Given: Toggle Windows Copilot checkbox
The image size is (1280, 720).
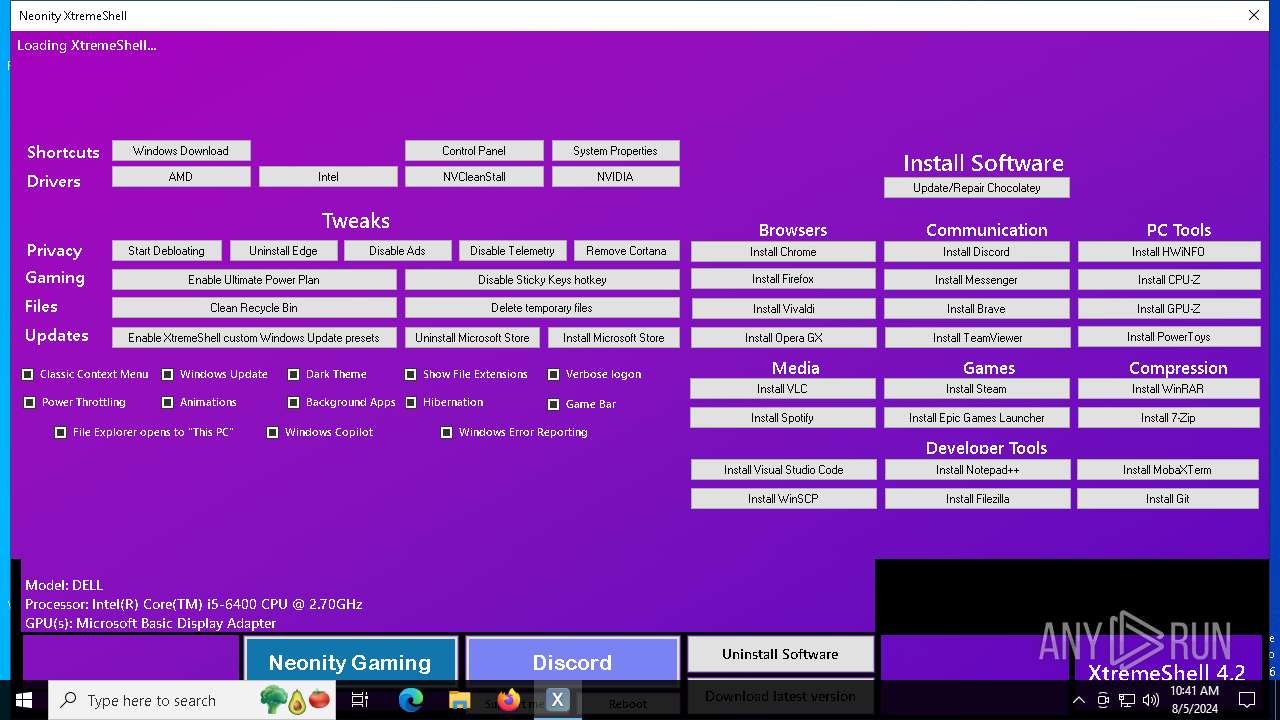Looking at the screenshot, I should click(x=273, y=433).
